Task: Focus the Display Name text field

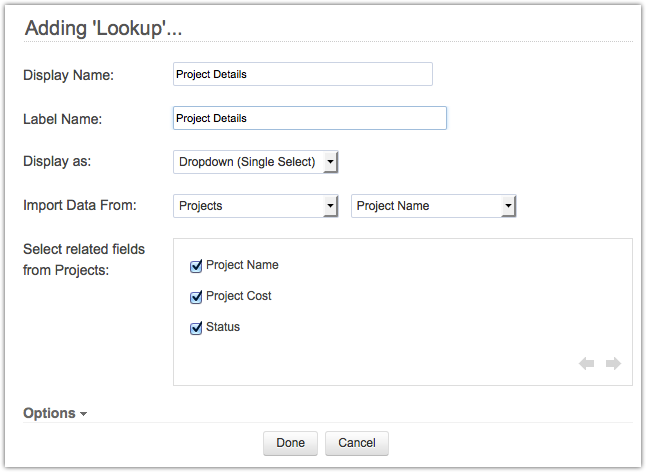Action: tap(302, 74)
